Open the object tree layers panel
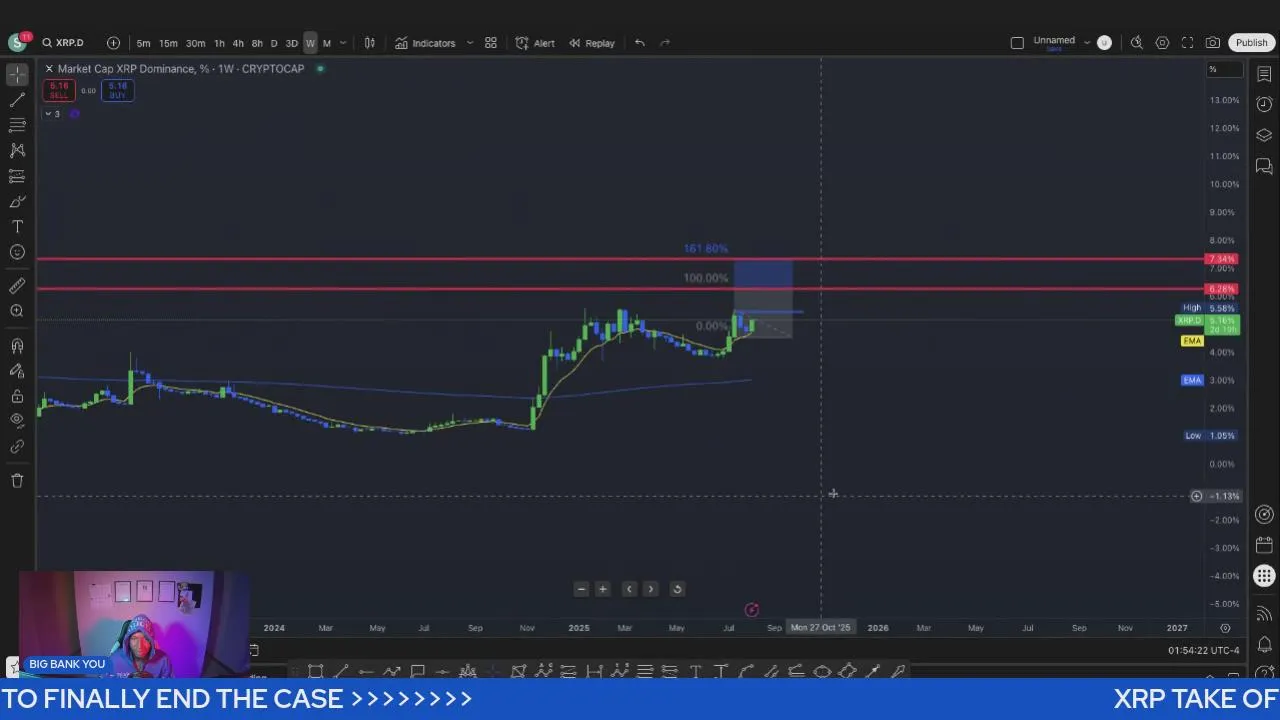The image size is (1280, 720). click(x=1264, y=135)
